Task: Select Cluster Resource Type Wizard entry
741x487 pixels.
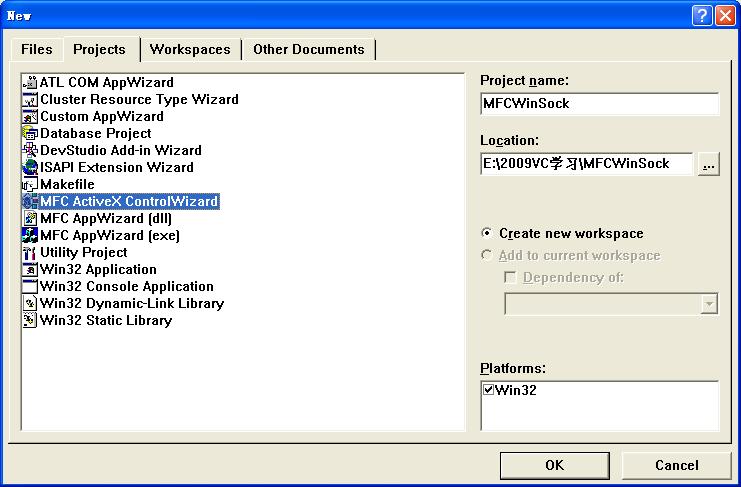Action: point(139,99)
